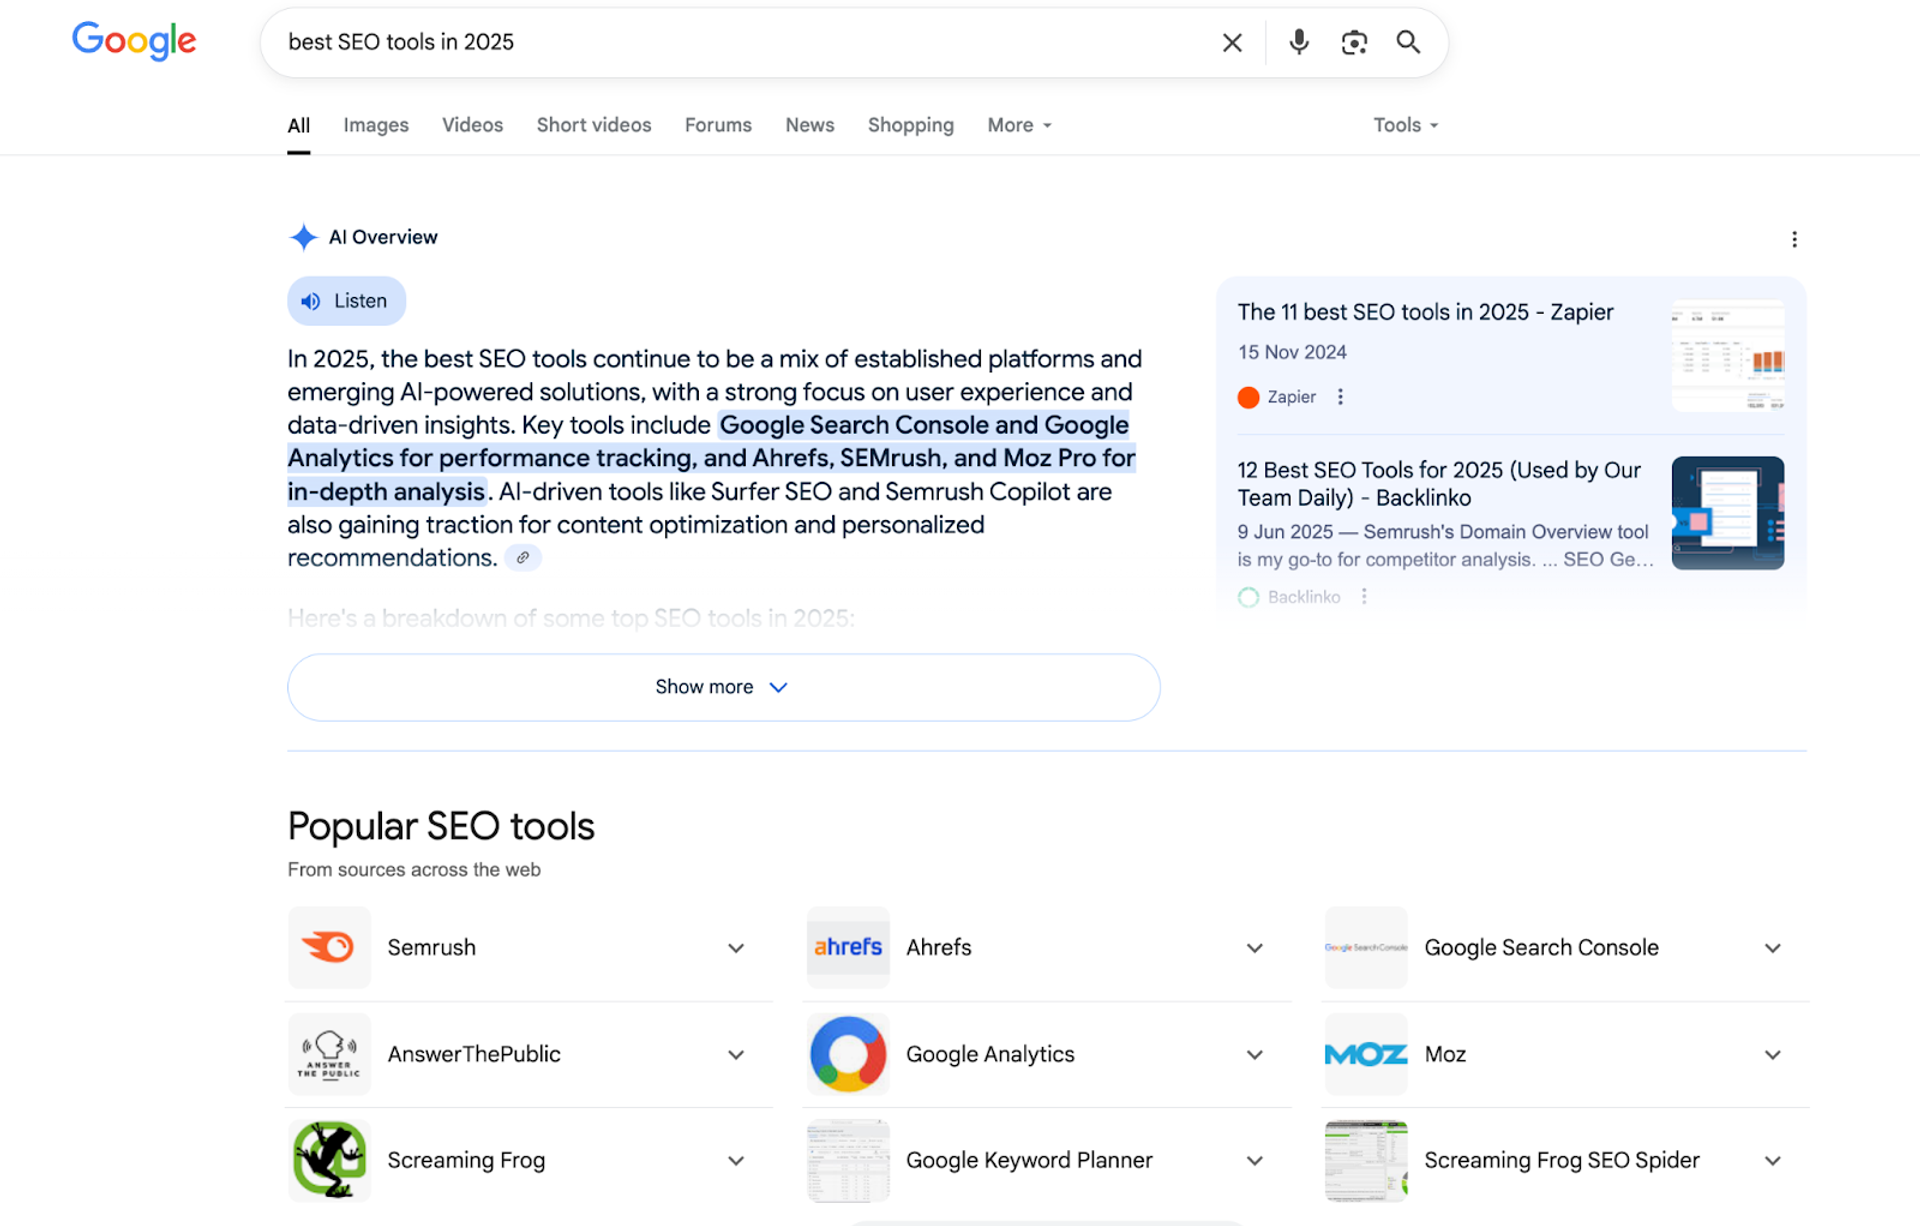Click the orange Zapier favicon

[1248, 397]
